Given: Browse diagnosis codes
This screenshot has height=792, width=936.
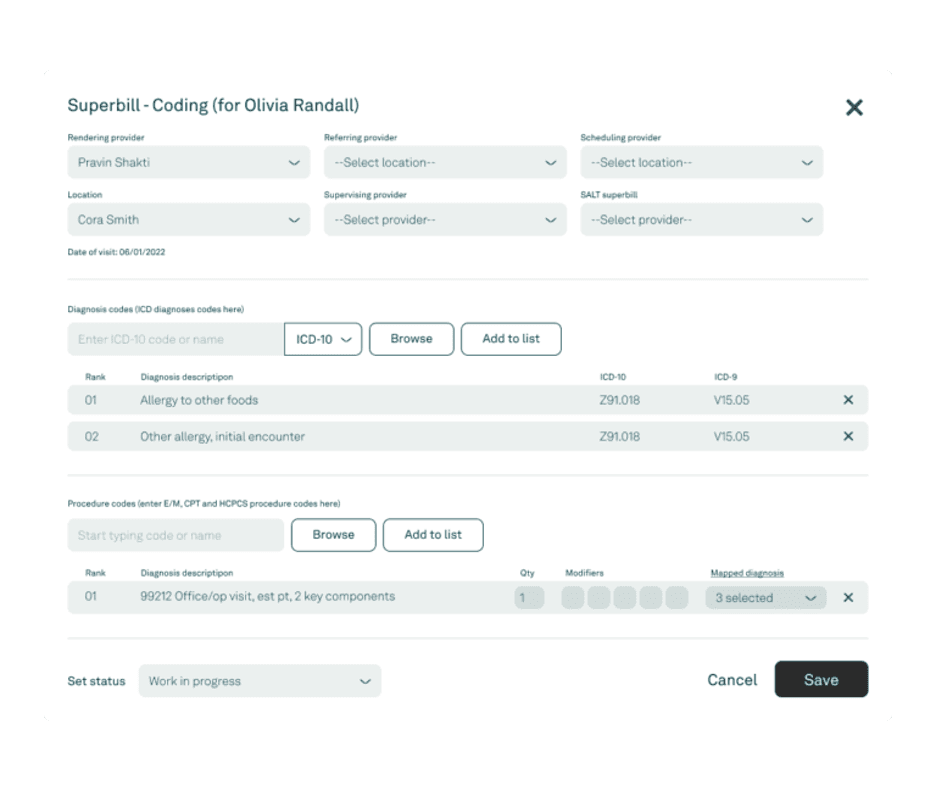Looking at the screenshot, I should pos(411,339).
